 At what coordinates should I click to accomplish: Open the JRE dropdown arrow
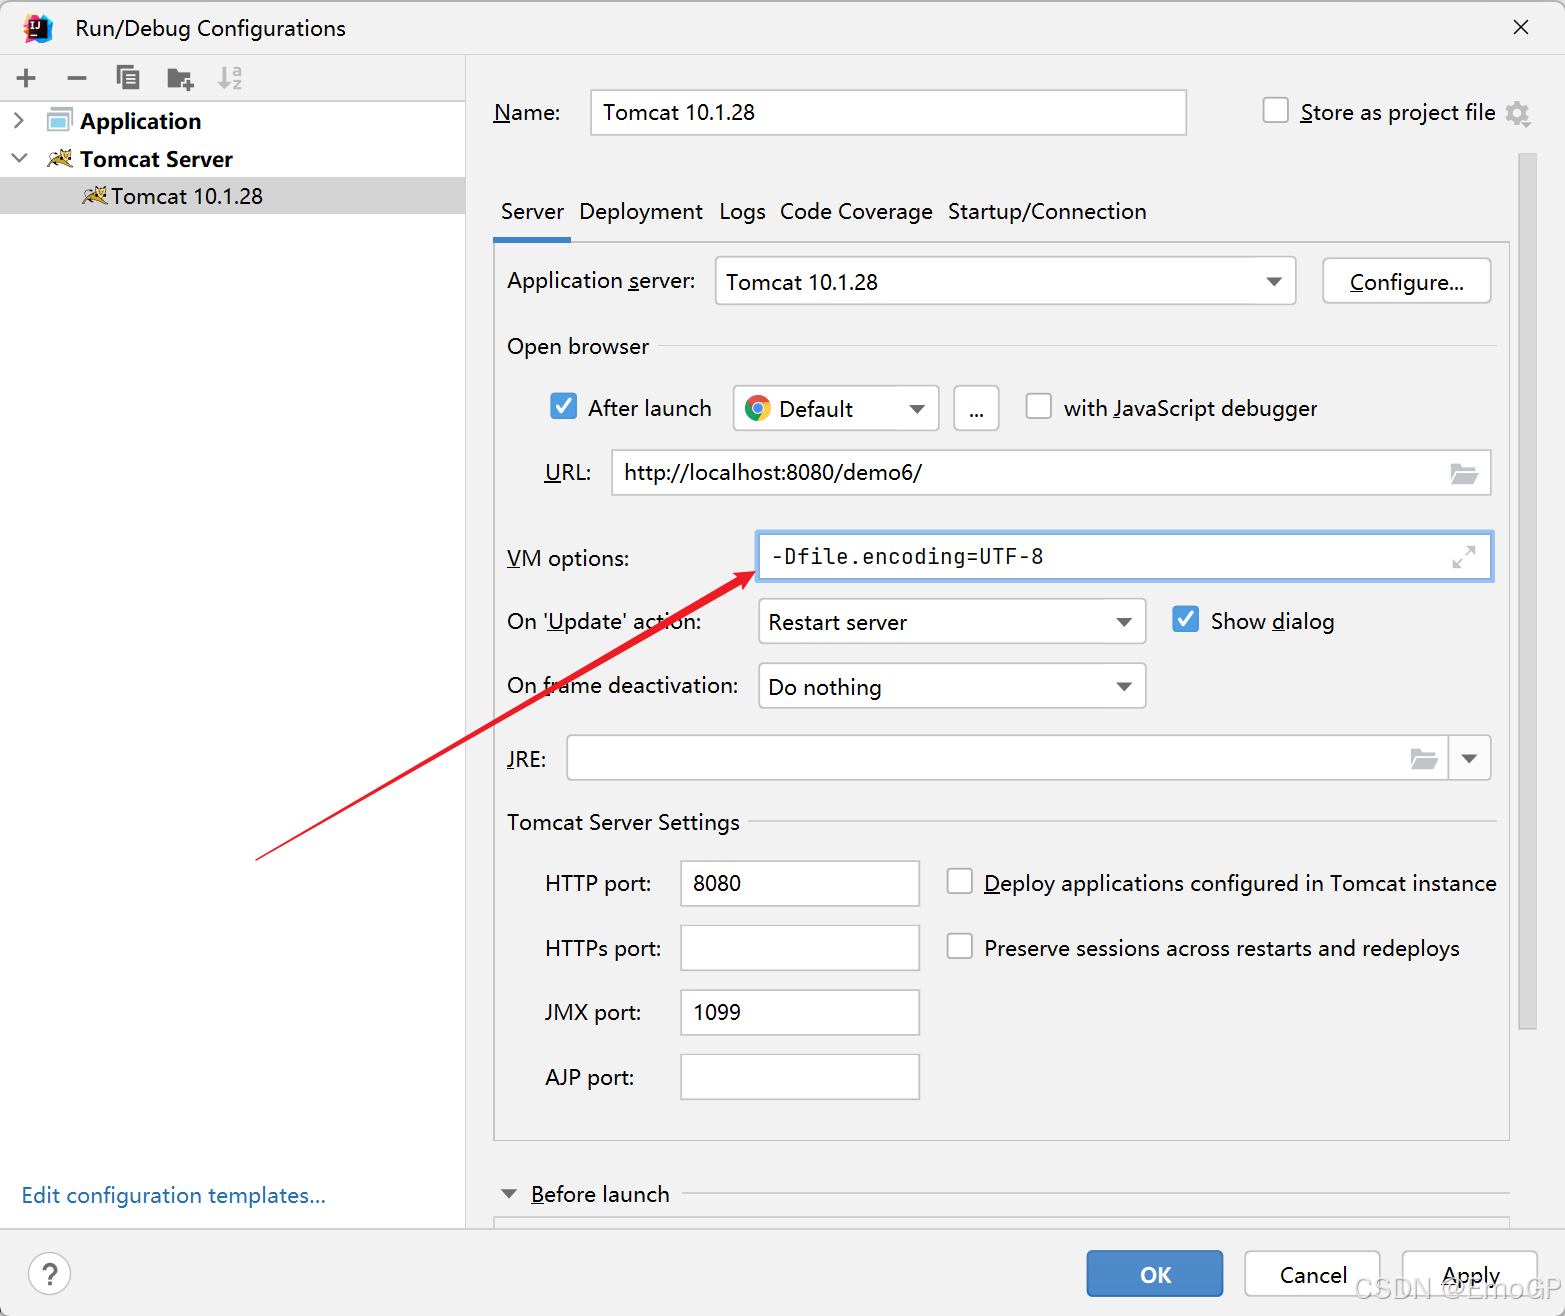tap(1469, 758)
